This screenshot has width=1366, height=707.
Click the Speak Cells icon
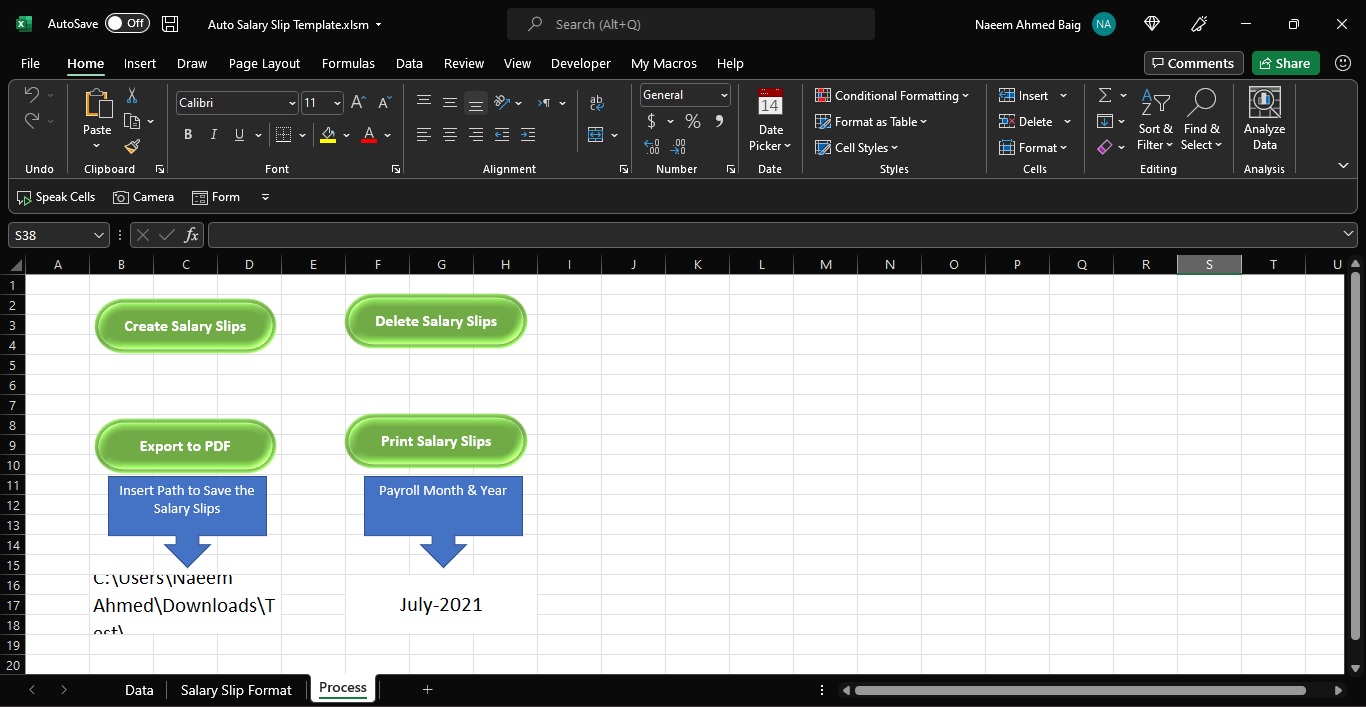coord(56,197)
